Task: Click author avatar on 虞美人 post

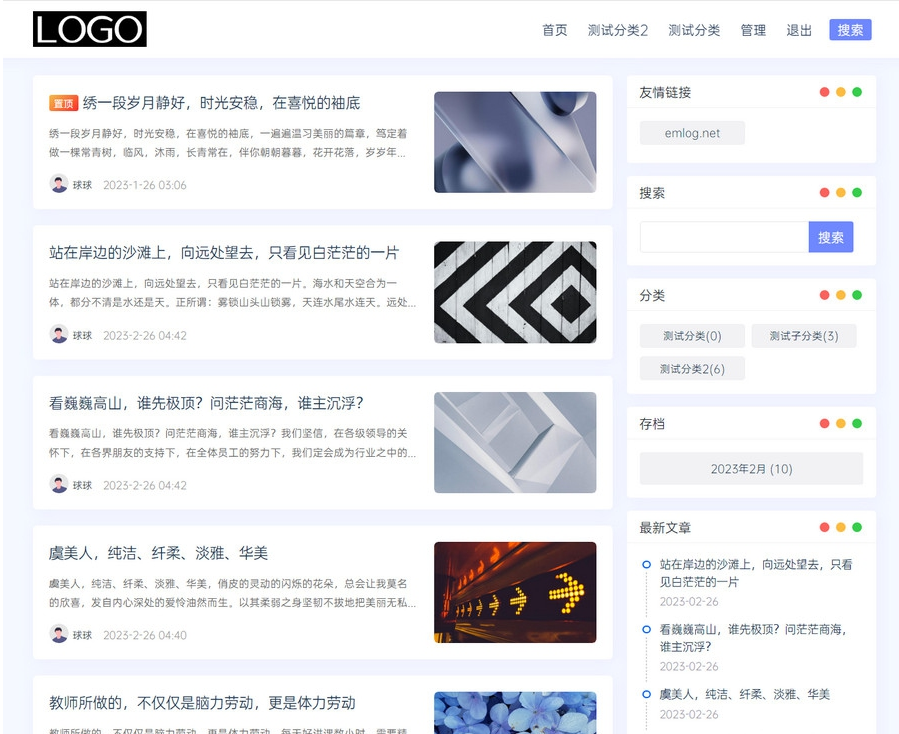Action: 58,634
